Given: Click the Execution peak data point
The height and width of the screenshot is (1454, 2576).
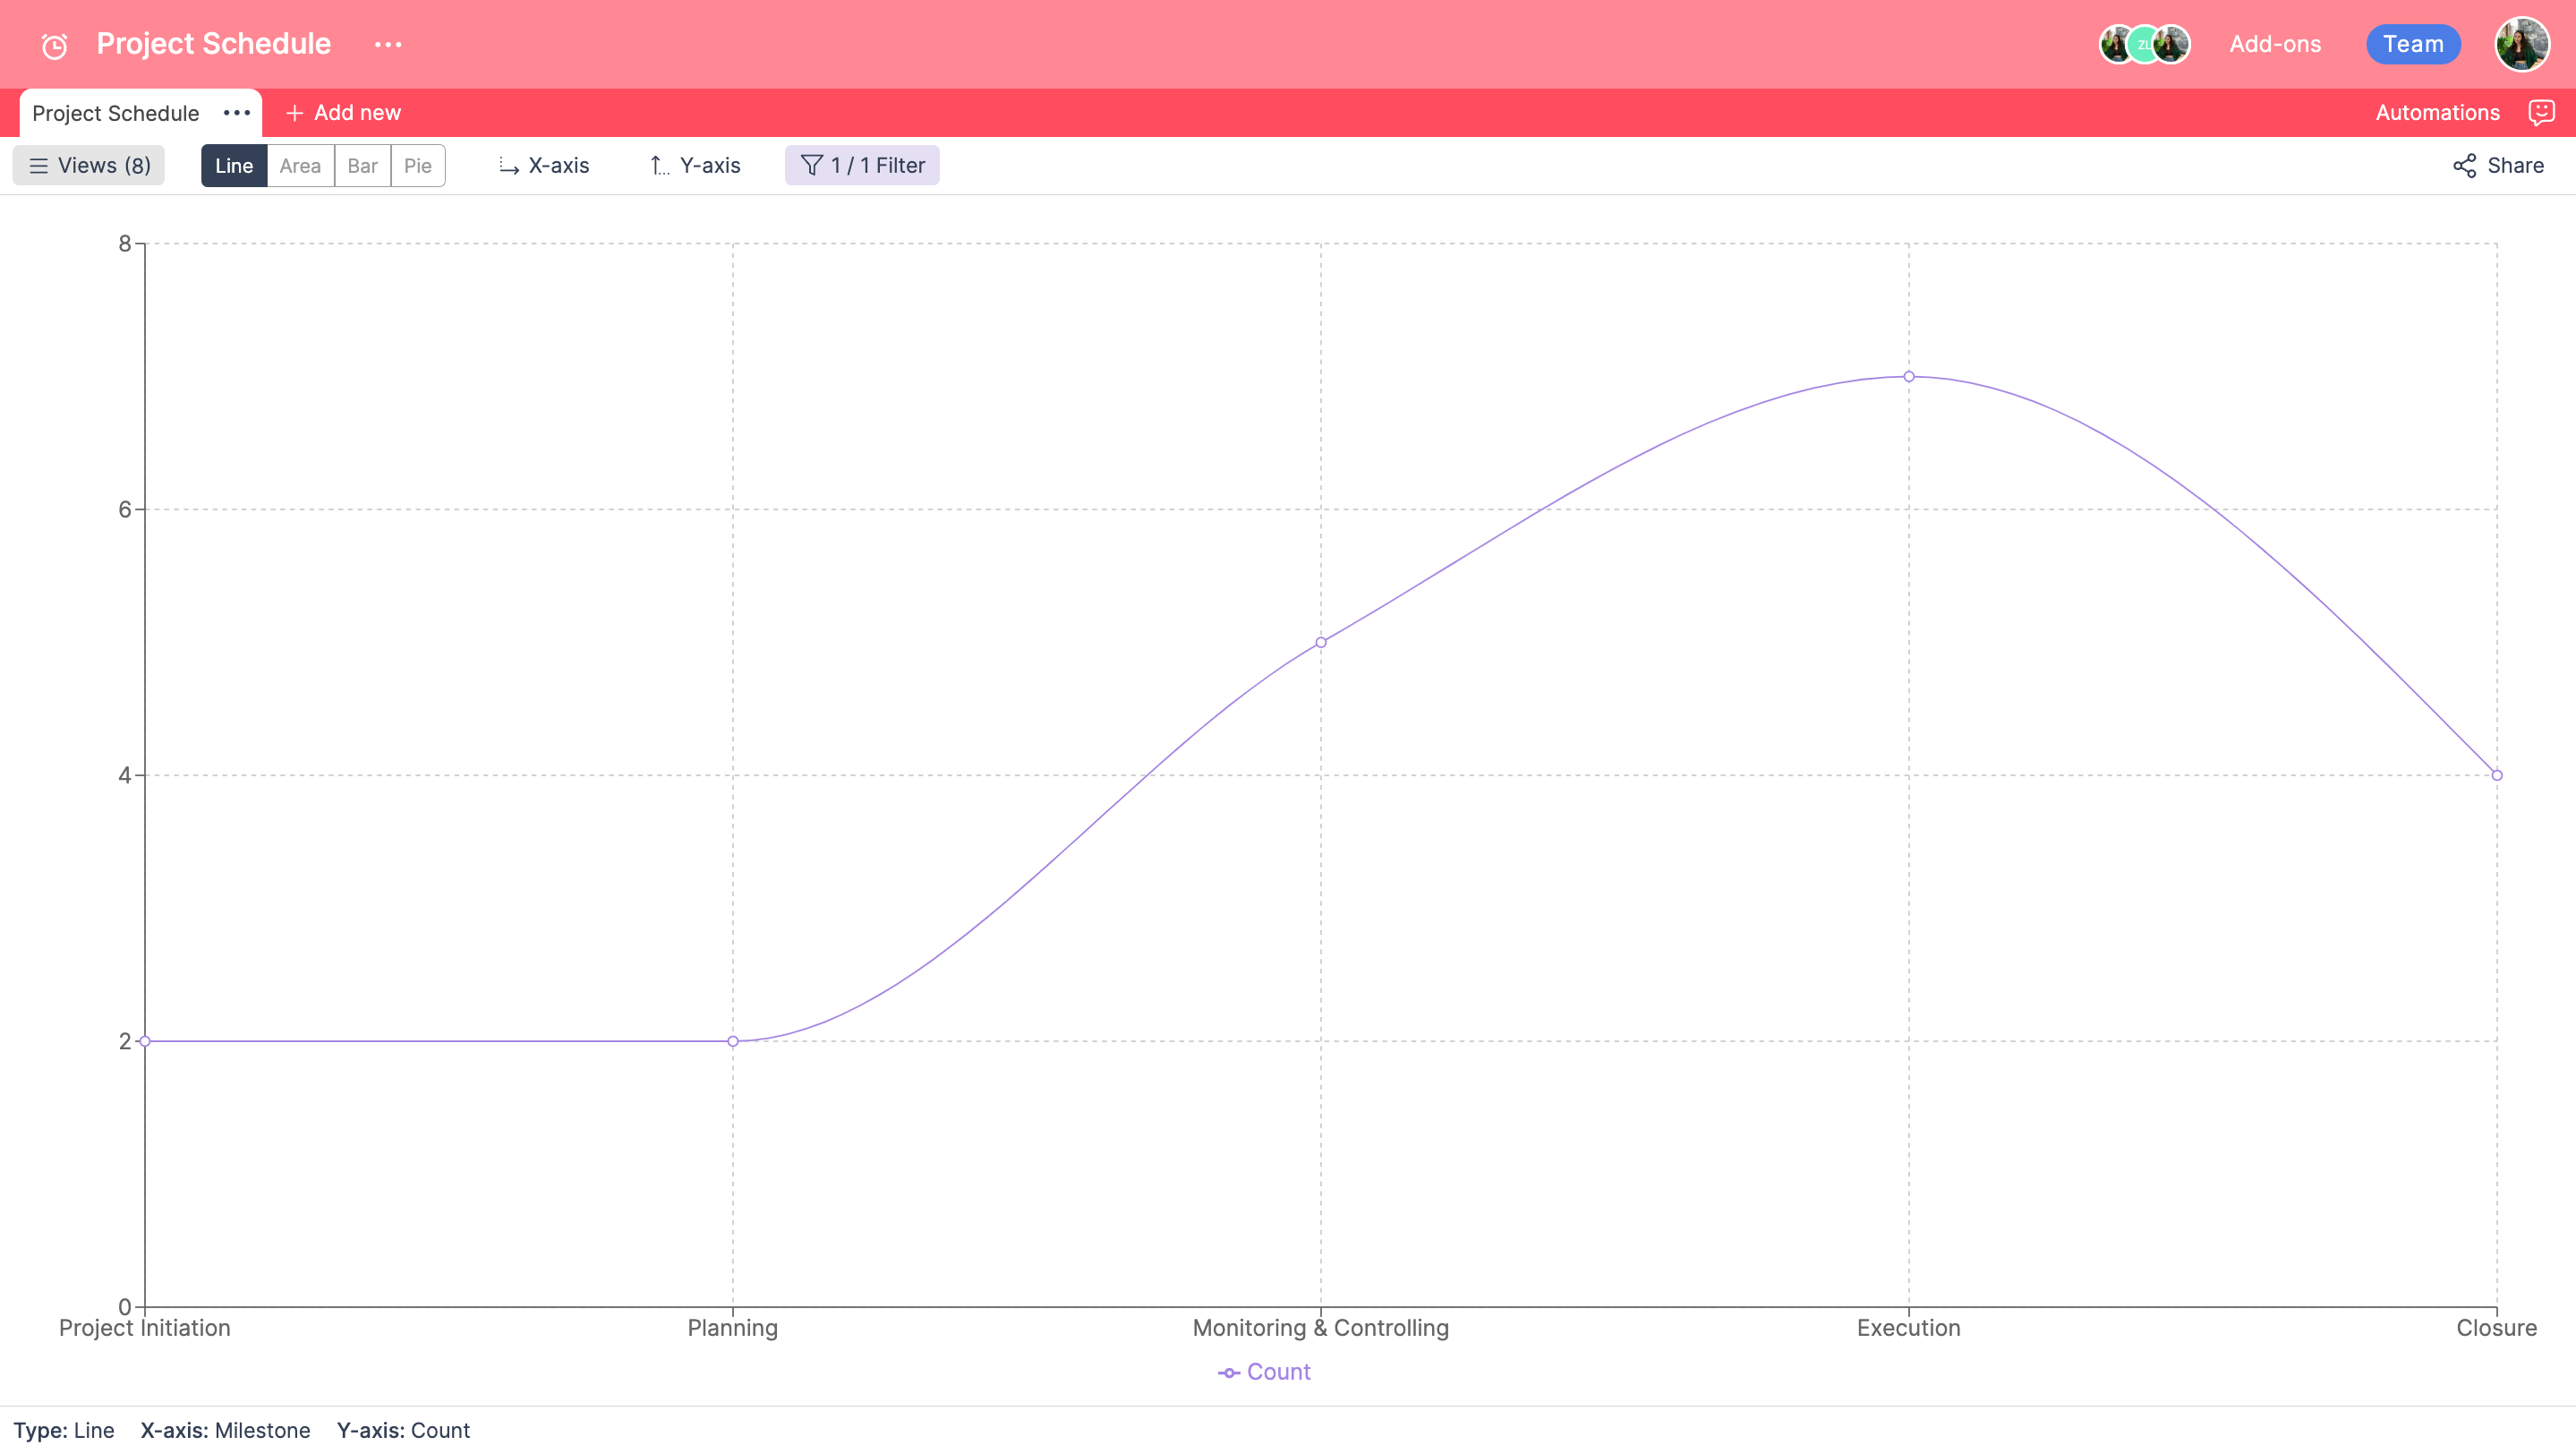Looking at the screenshot, I should 1909,377.
